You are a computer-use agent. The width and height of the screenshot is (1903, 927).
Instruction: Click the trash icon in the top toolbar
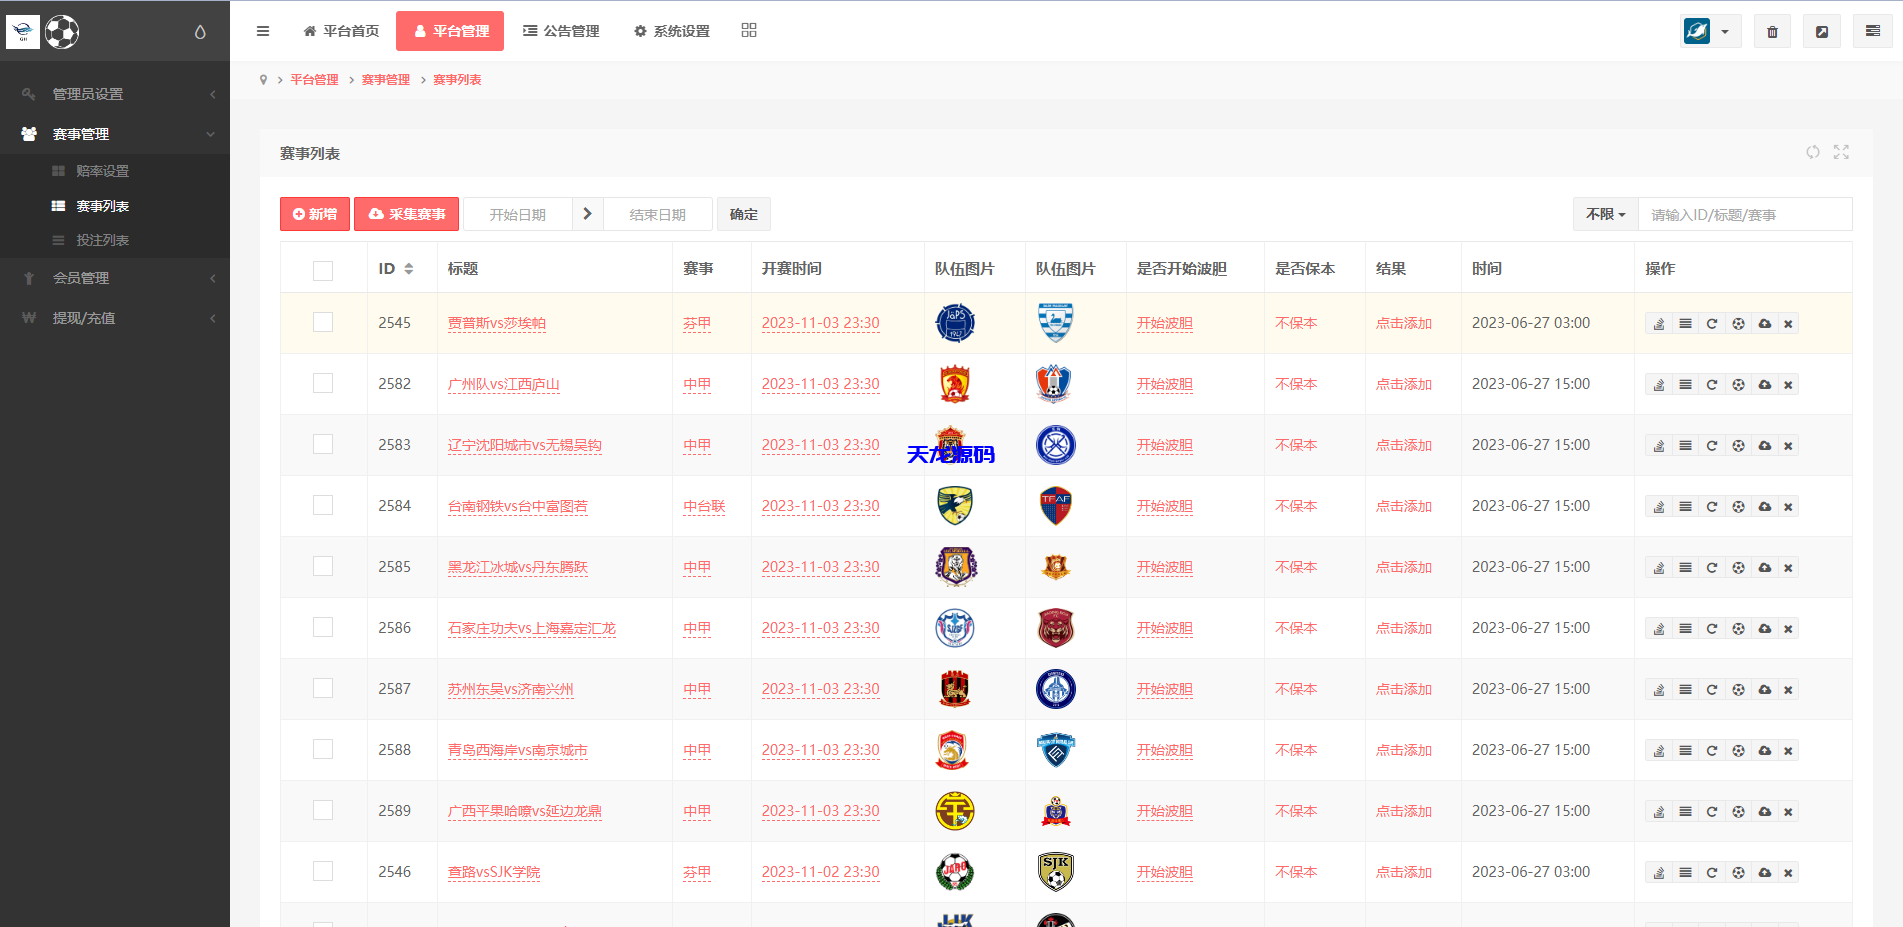click(1771, 31)
